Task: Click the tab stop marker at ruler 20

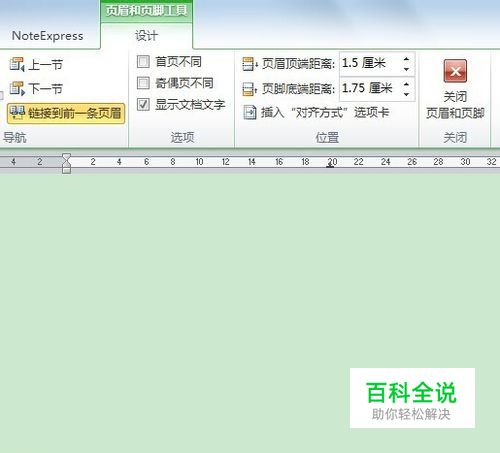Action: 330,166
